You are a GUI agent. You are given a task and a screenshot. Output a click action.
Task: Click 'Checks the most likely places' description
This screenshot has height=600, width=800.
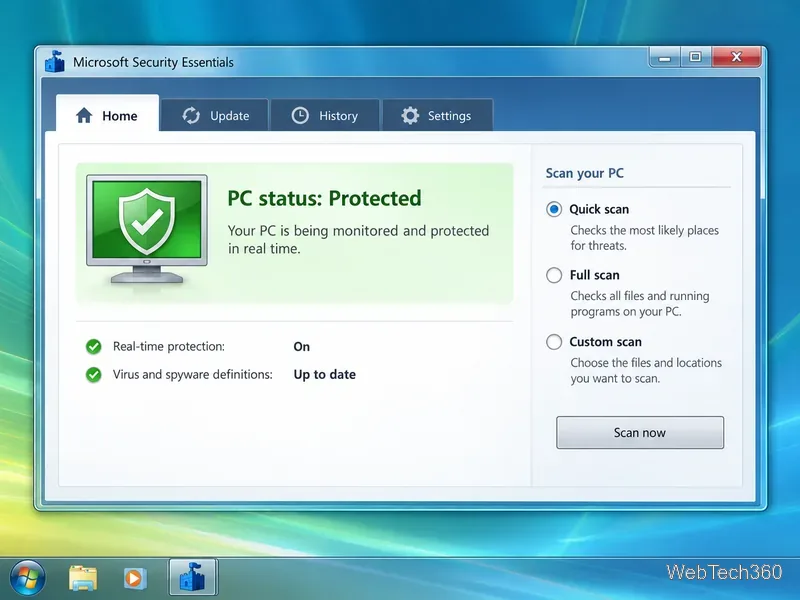pos(644,238)
